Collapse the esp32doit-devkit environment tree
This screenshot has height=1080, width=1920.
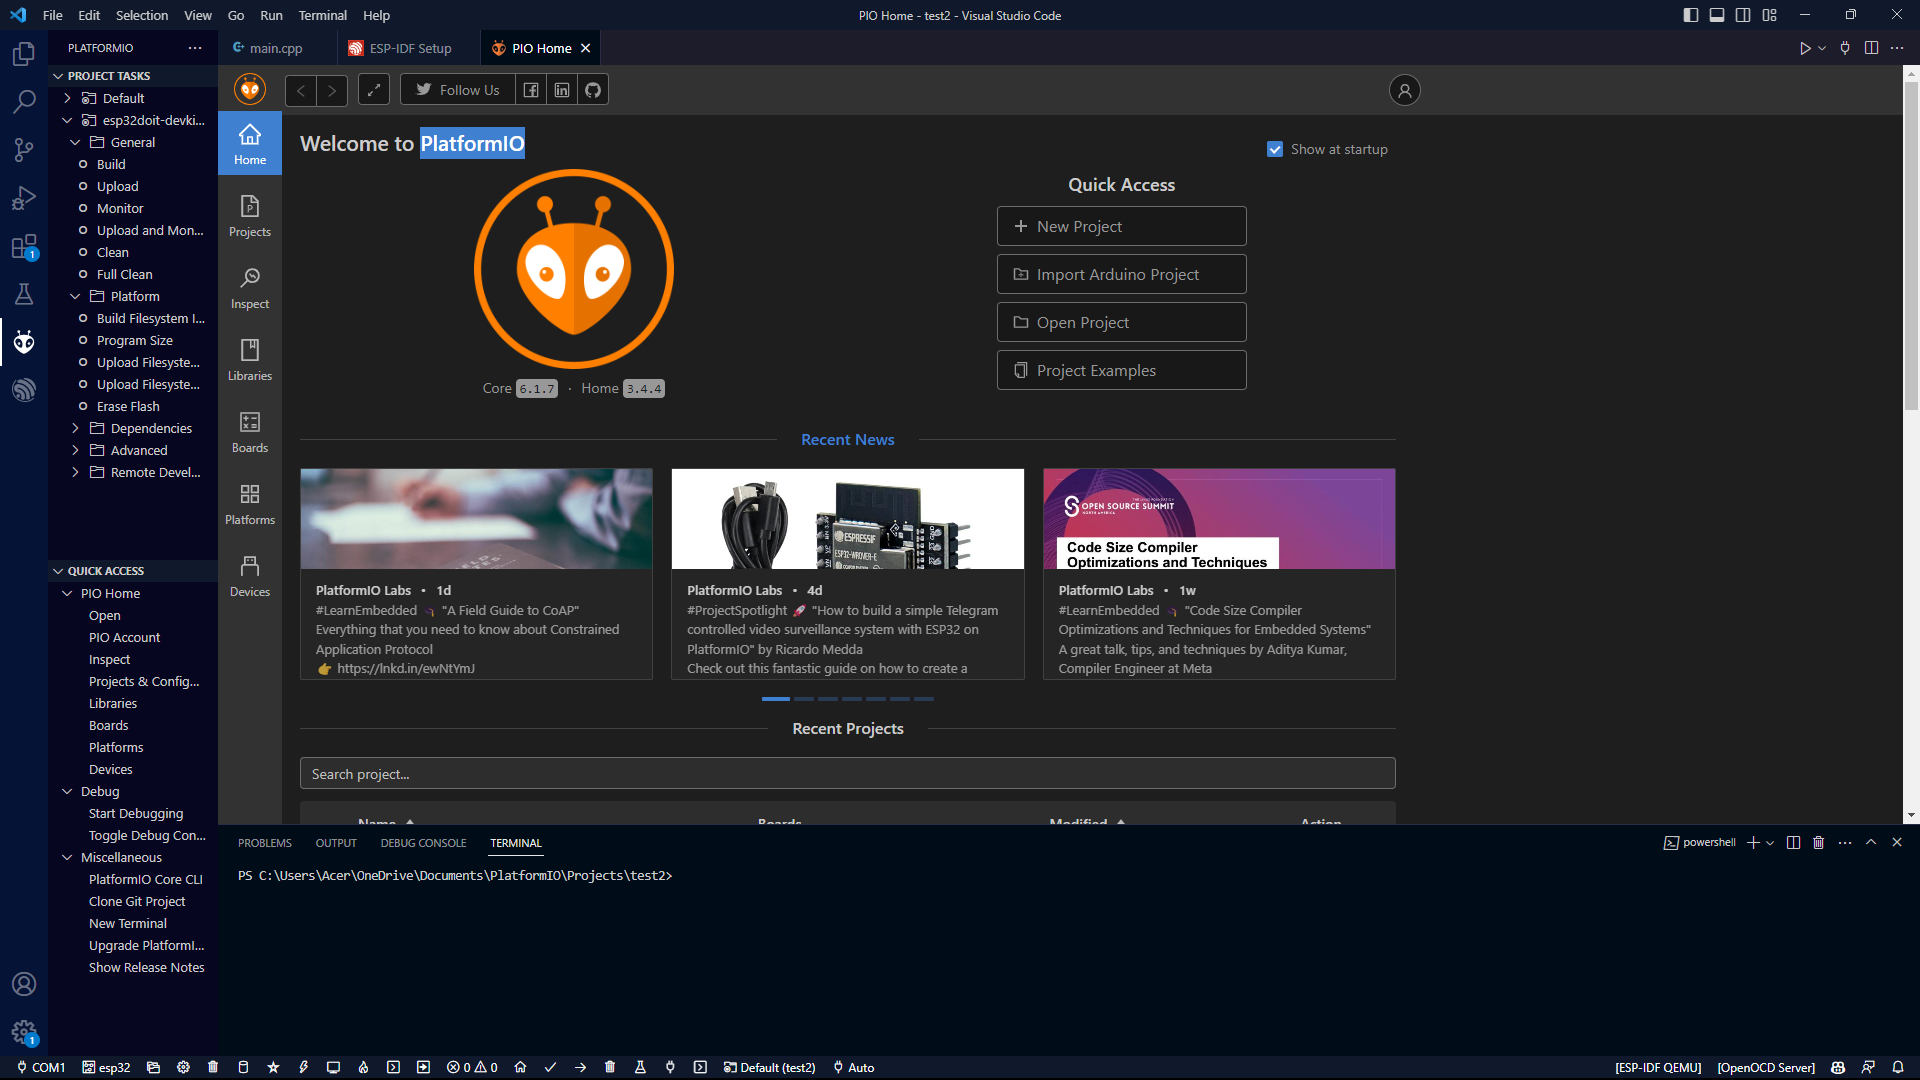coord(67,120)
